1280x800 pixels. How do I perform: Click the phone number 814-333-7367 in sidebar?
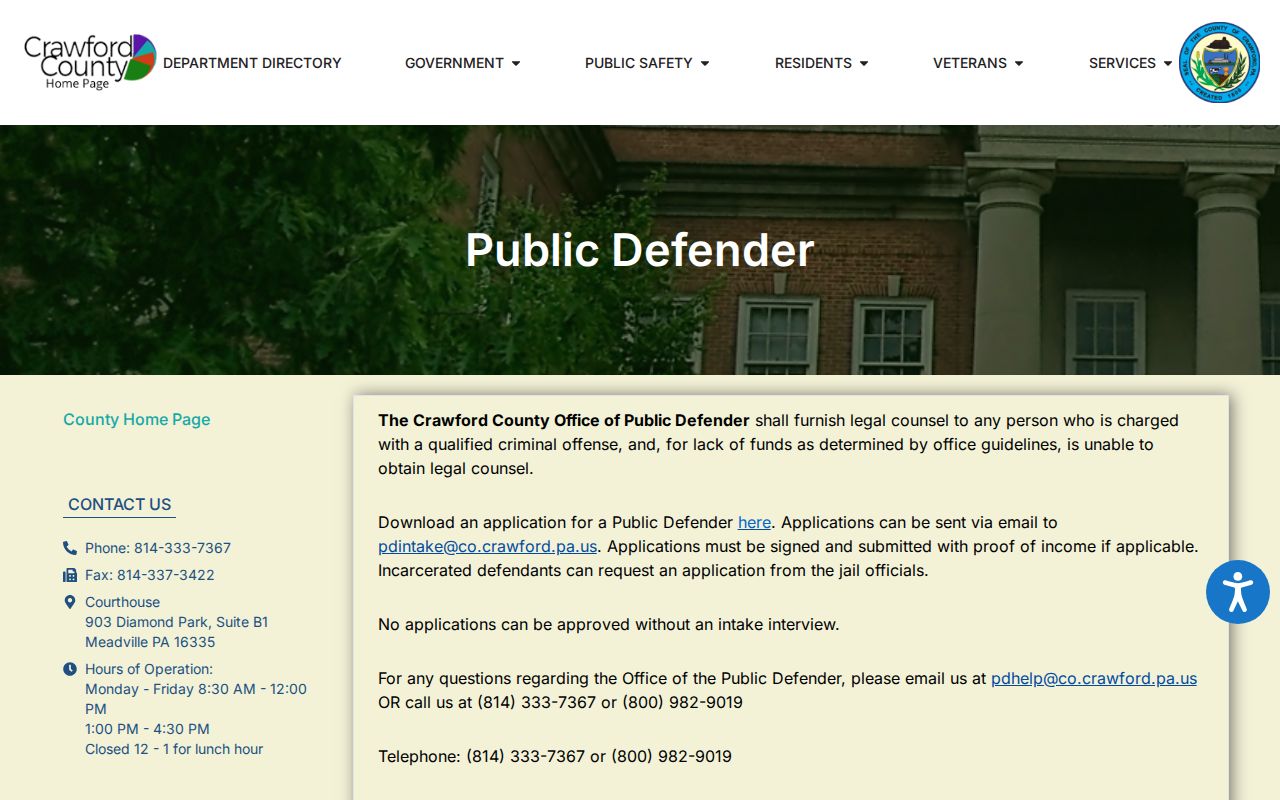pyautogui.click(x=158, y=548)
